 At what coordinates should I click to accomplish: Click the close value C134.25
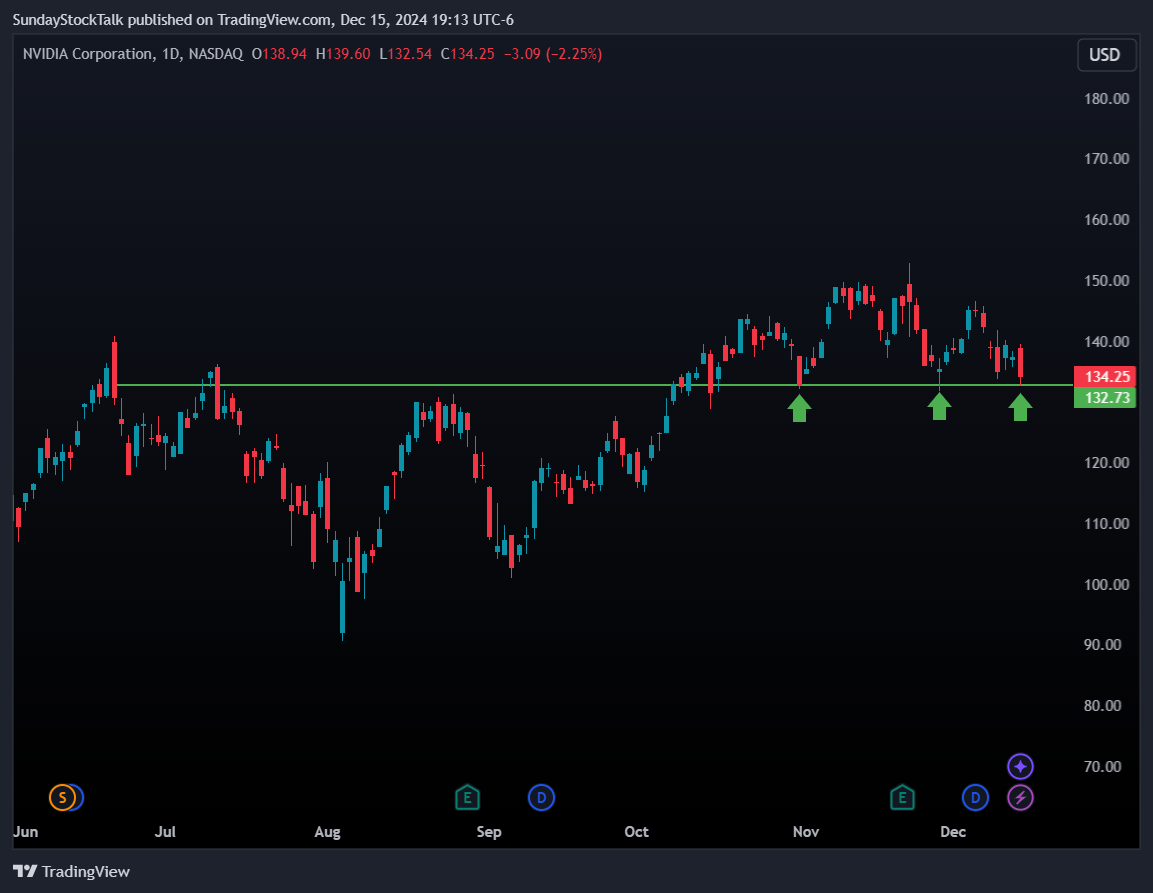[x=468, y=54]
